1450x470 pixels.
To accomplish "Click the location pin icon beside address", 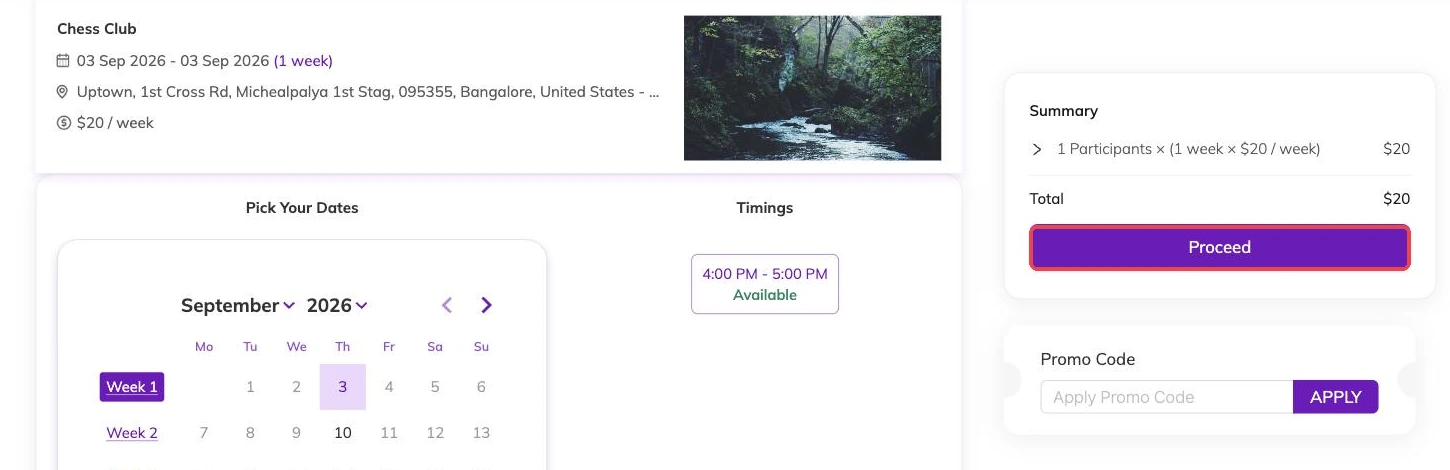I will pyautogui.click(x=63, y=92).
